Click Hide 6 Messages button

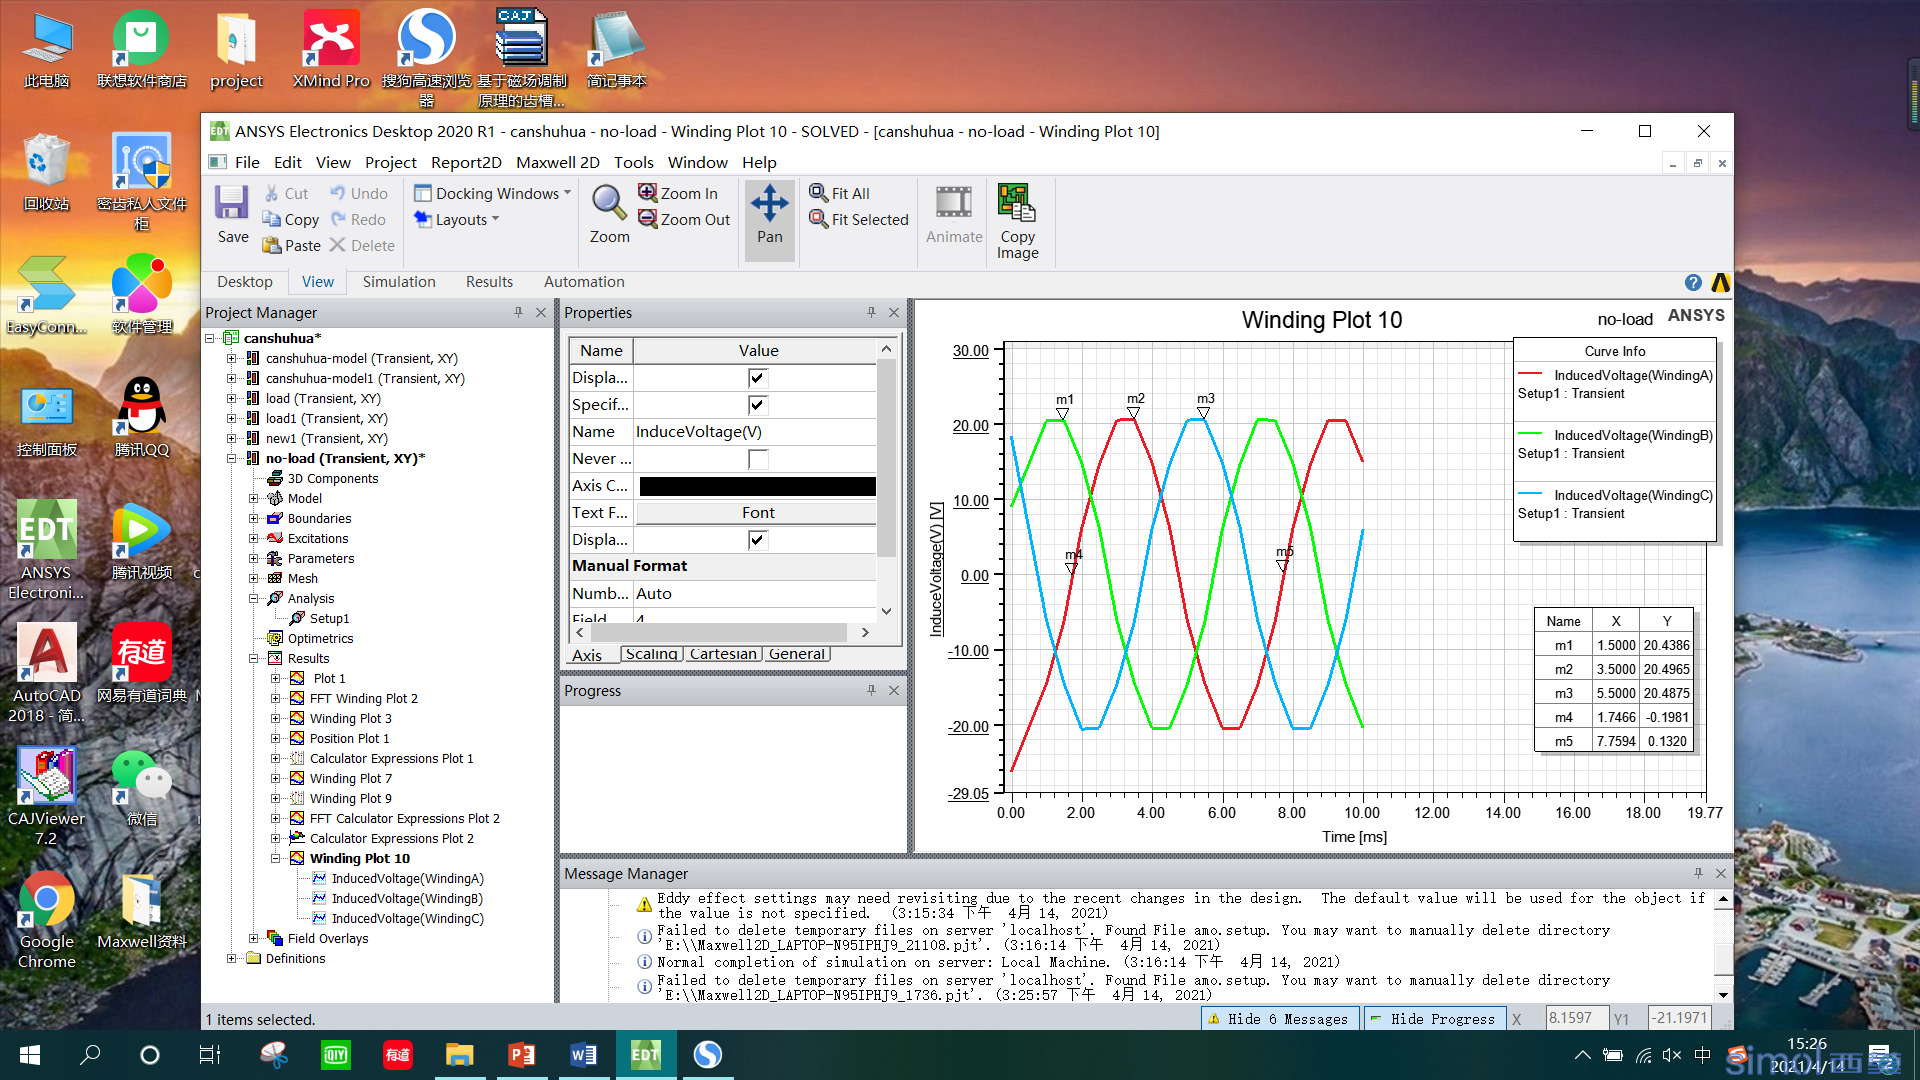tap(1280, 1018)
